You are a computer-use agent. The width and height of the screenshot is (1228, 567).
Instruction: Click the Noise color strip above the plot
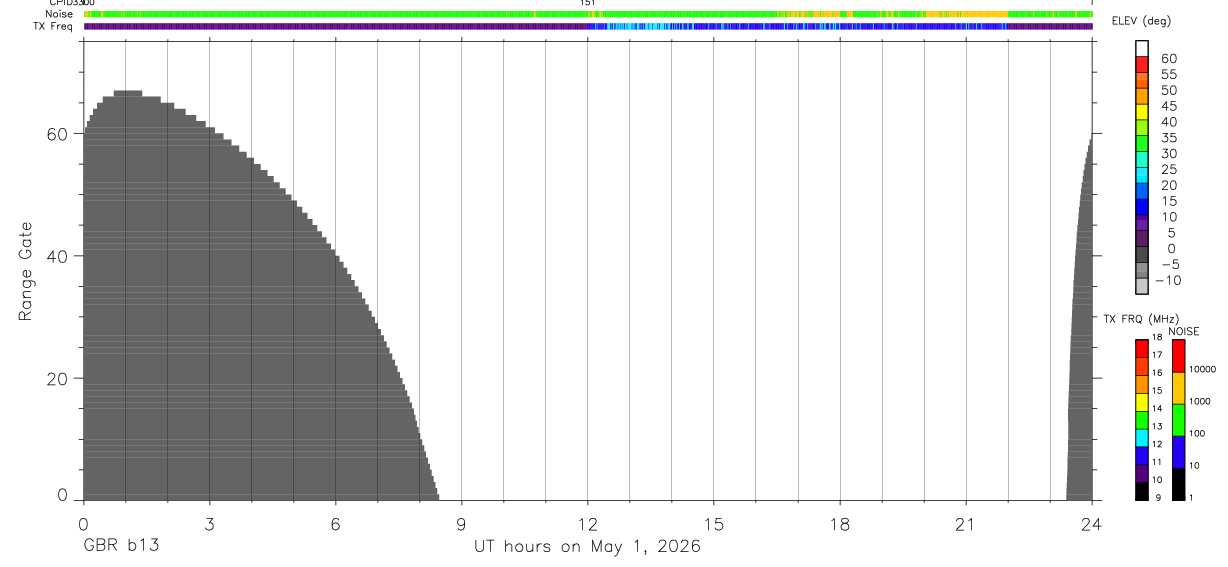pos(588,14)
